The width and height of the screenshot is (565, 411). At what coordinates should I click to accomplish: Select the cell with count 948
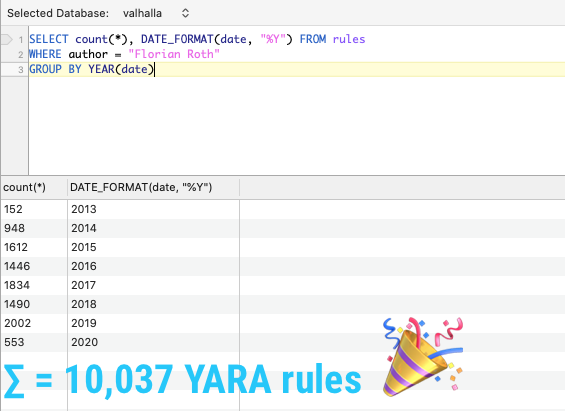pos(34,228)
